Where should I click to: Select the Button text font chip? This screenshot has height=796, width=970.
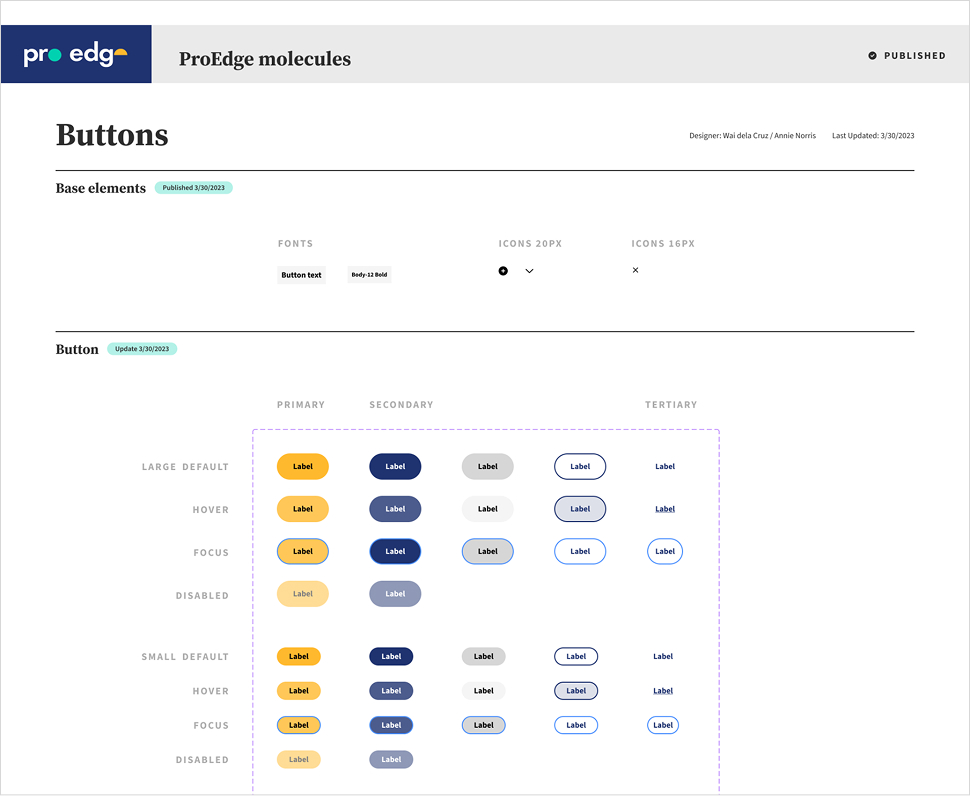[301, 275]
